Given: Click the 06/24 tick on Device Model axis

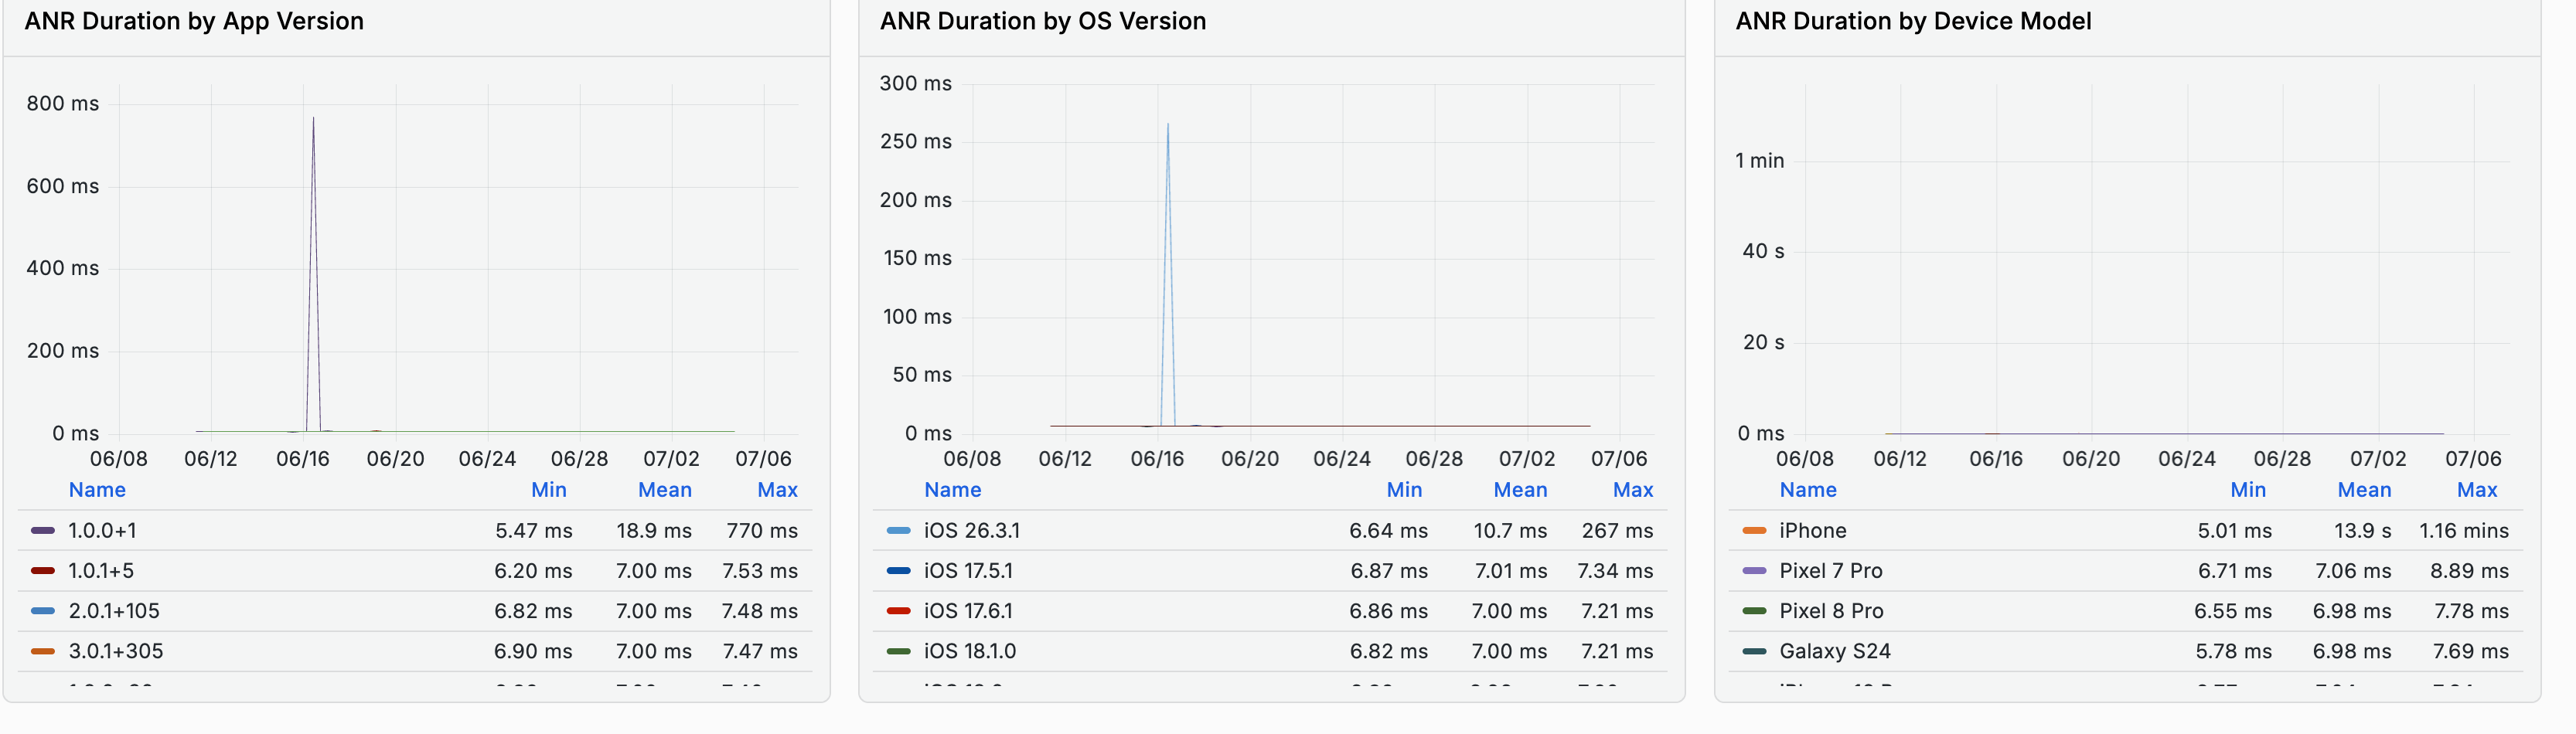Looking at the screenshot, I should point(2187,459).
